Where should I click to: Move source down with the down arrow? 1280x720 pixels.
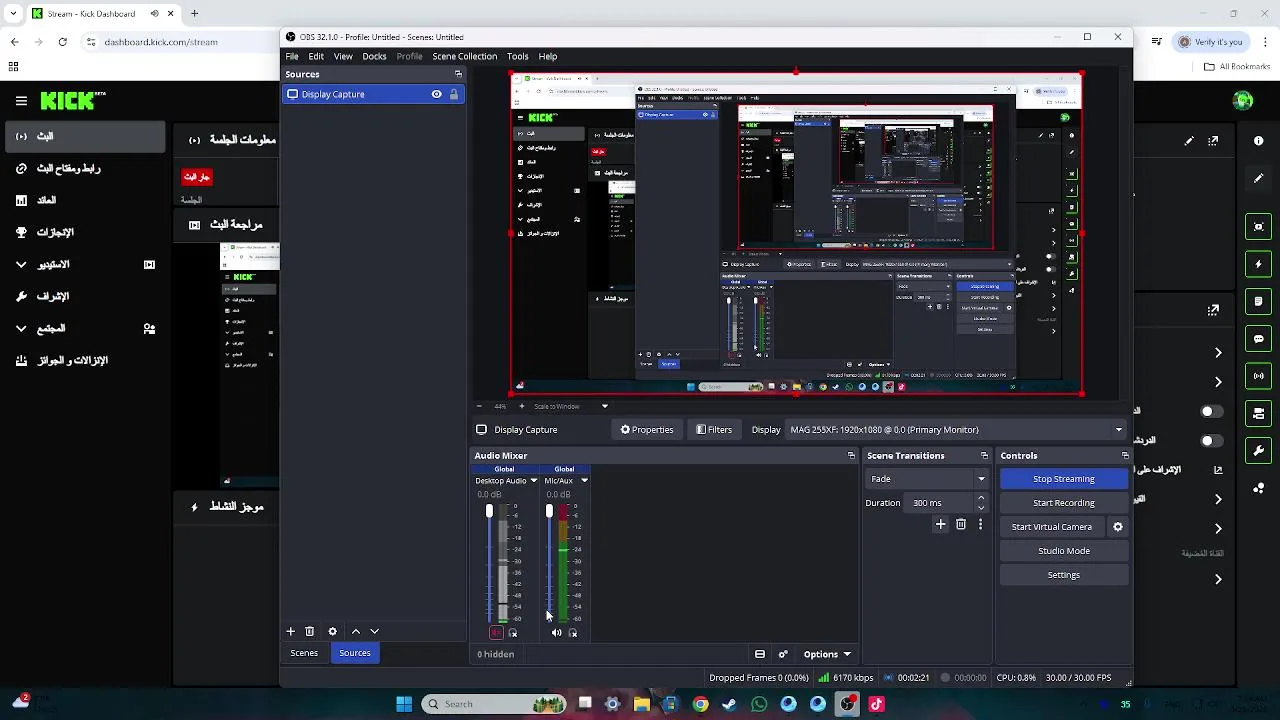point(374,631)
